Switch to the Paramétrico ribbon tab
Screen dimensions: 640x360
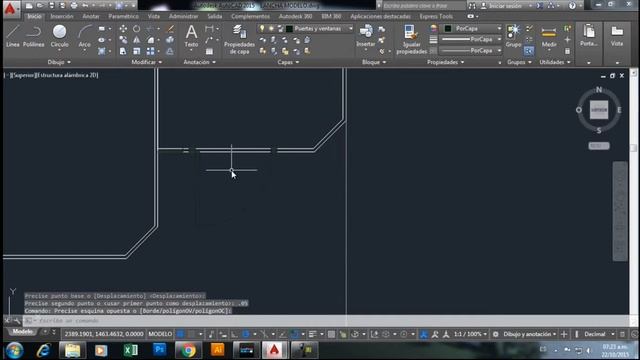pyautogui.click(x=124, y=16)
